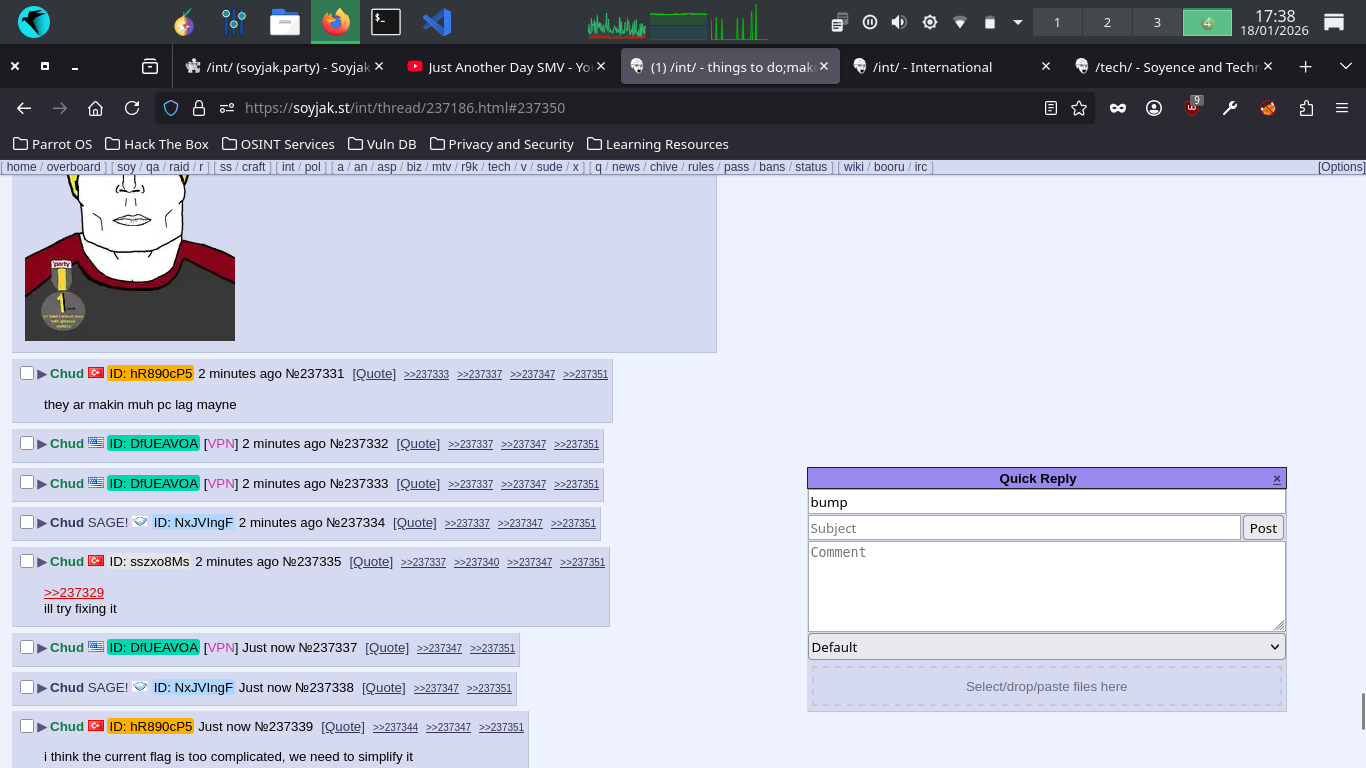
Task: Open Reader View icon in address bar
Action: (x=1051, y=108)
